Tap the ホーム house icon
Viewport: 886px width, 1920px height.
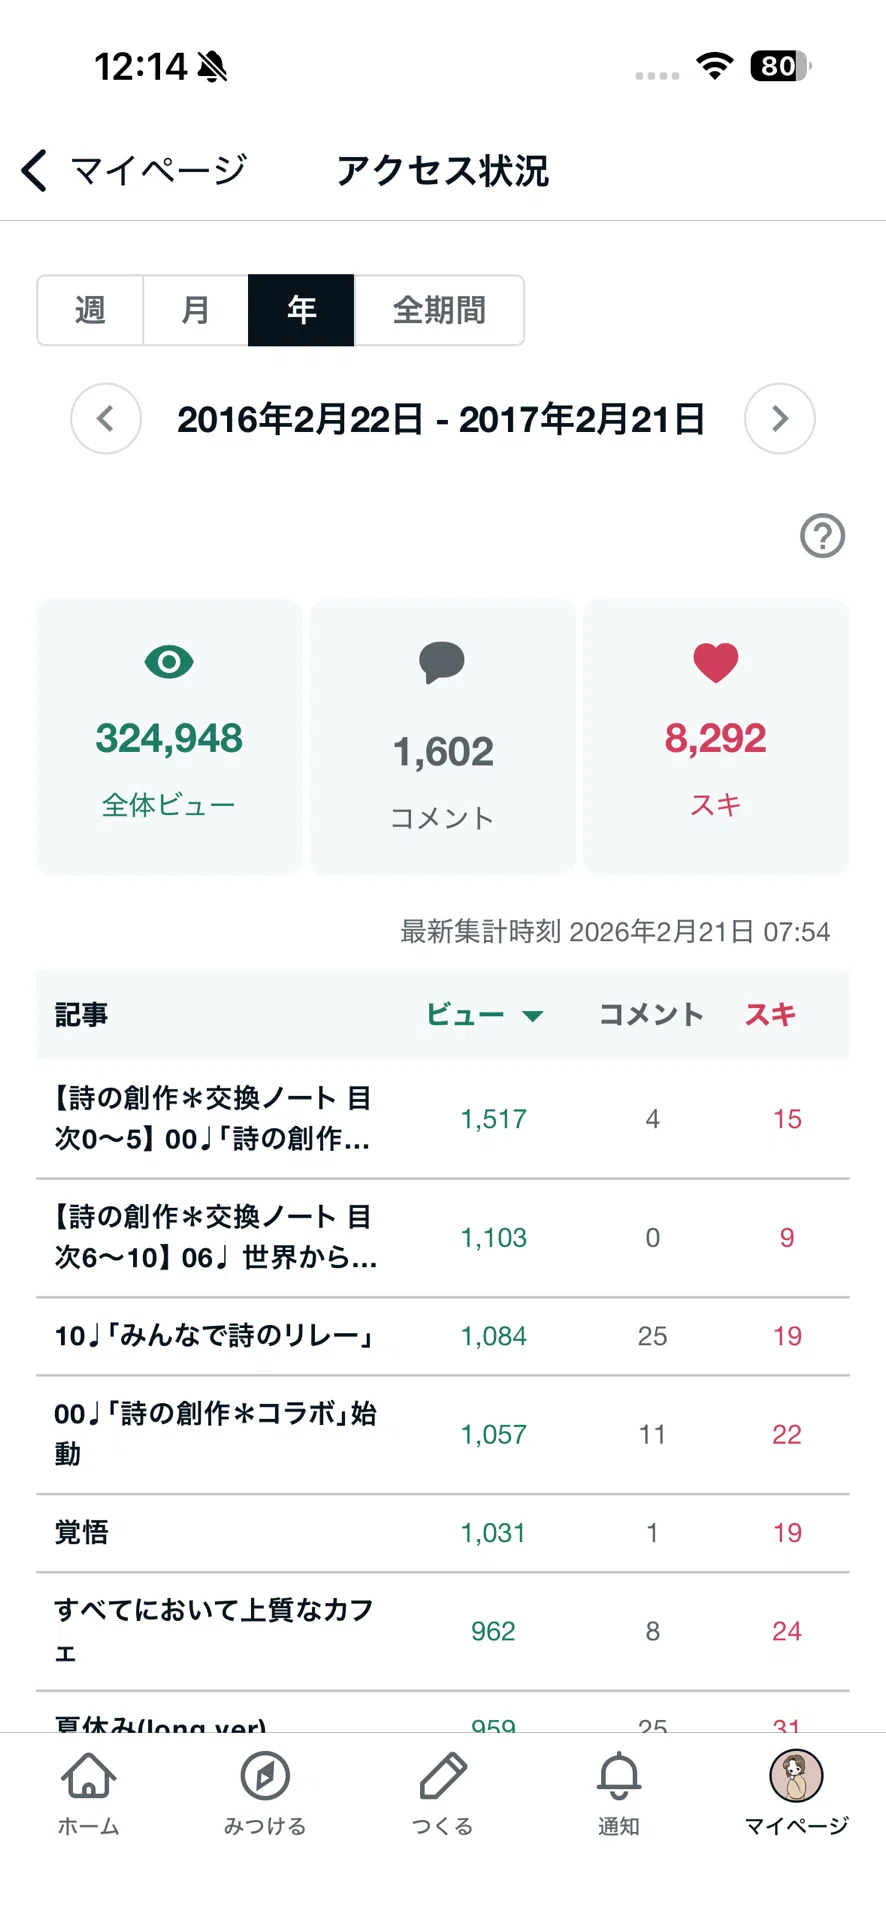[x=89, y=1775]
